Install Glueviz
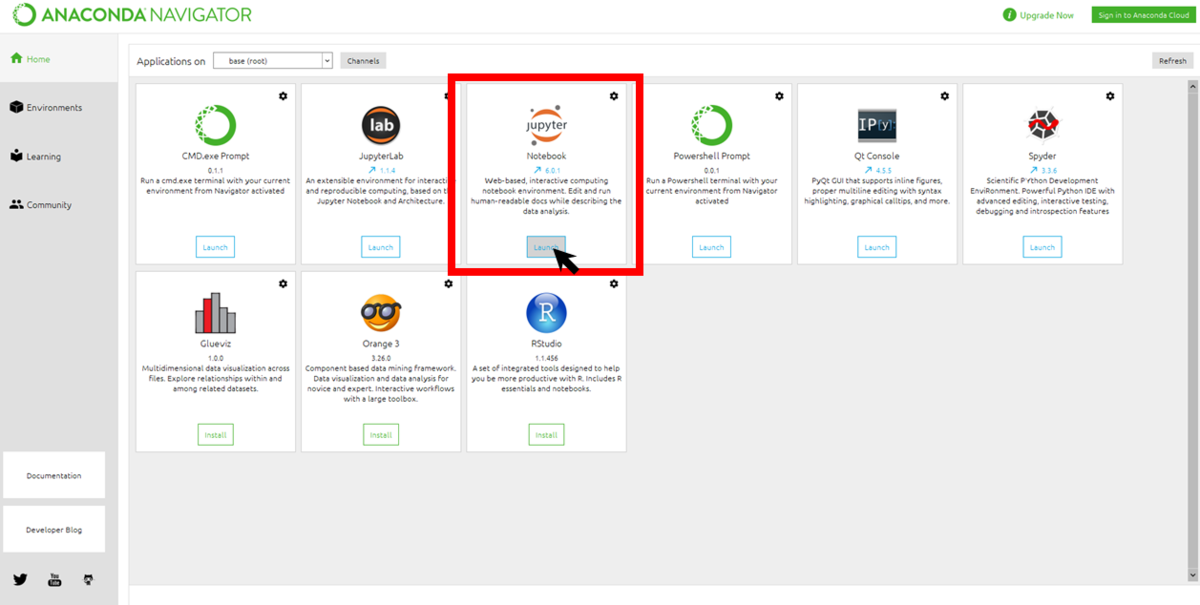 tap(215, 435)
